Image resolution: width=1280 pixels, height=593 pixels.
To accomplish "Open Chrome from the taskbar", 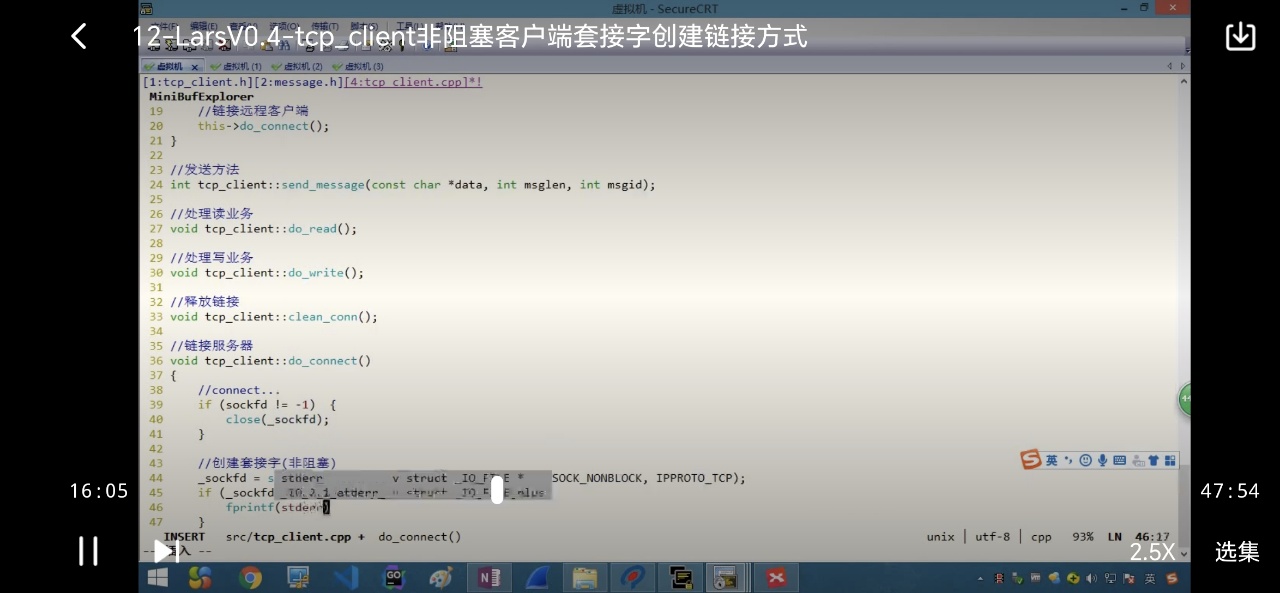I will [250, 577].
